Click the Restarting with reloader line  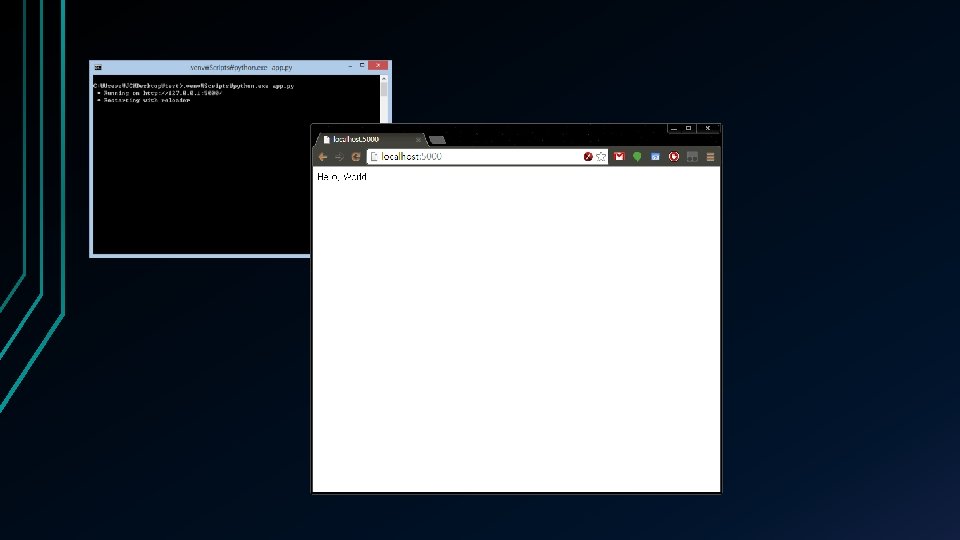pyautogui.click(x=143, y=100)
